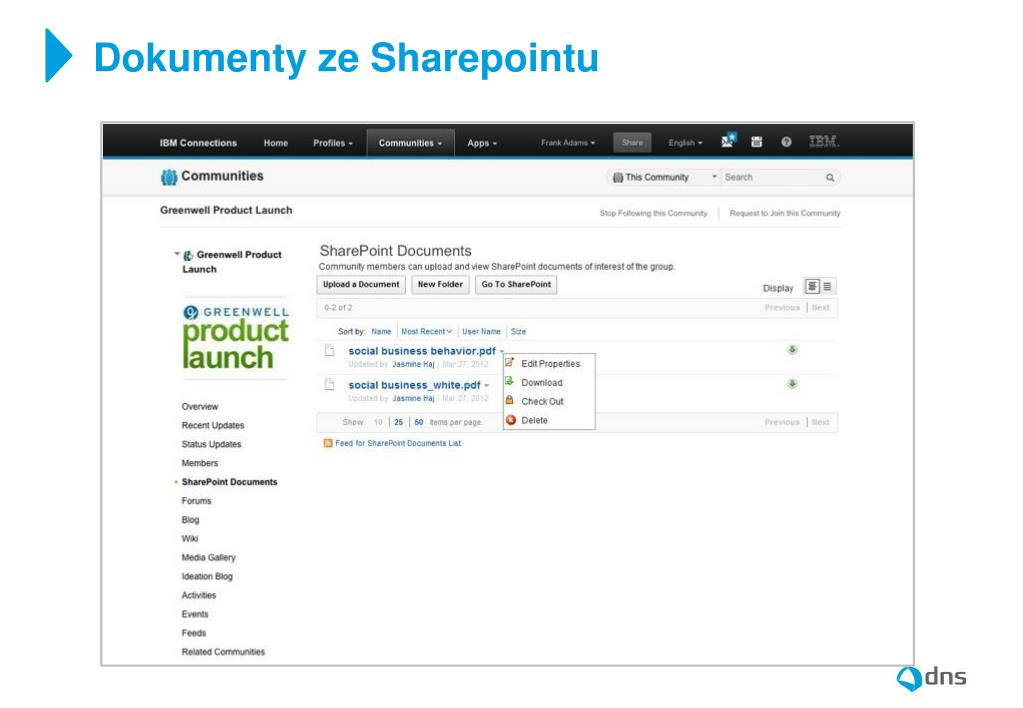Click the RSS feed icon for documents list
The width and height of the screenshot is (1023, 708).
coord(328,443)
